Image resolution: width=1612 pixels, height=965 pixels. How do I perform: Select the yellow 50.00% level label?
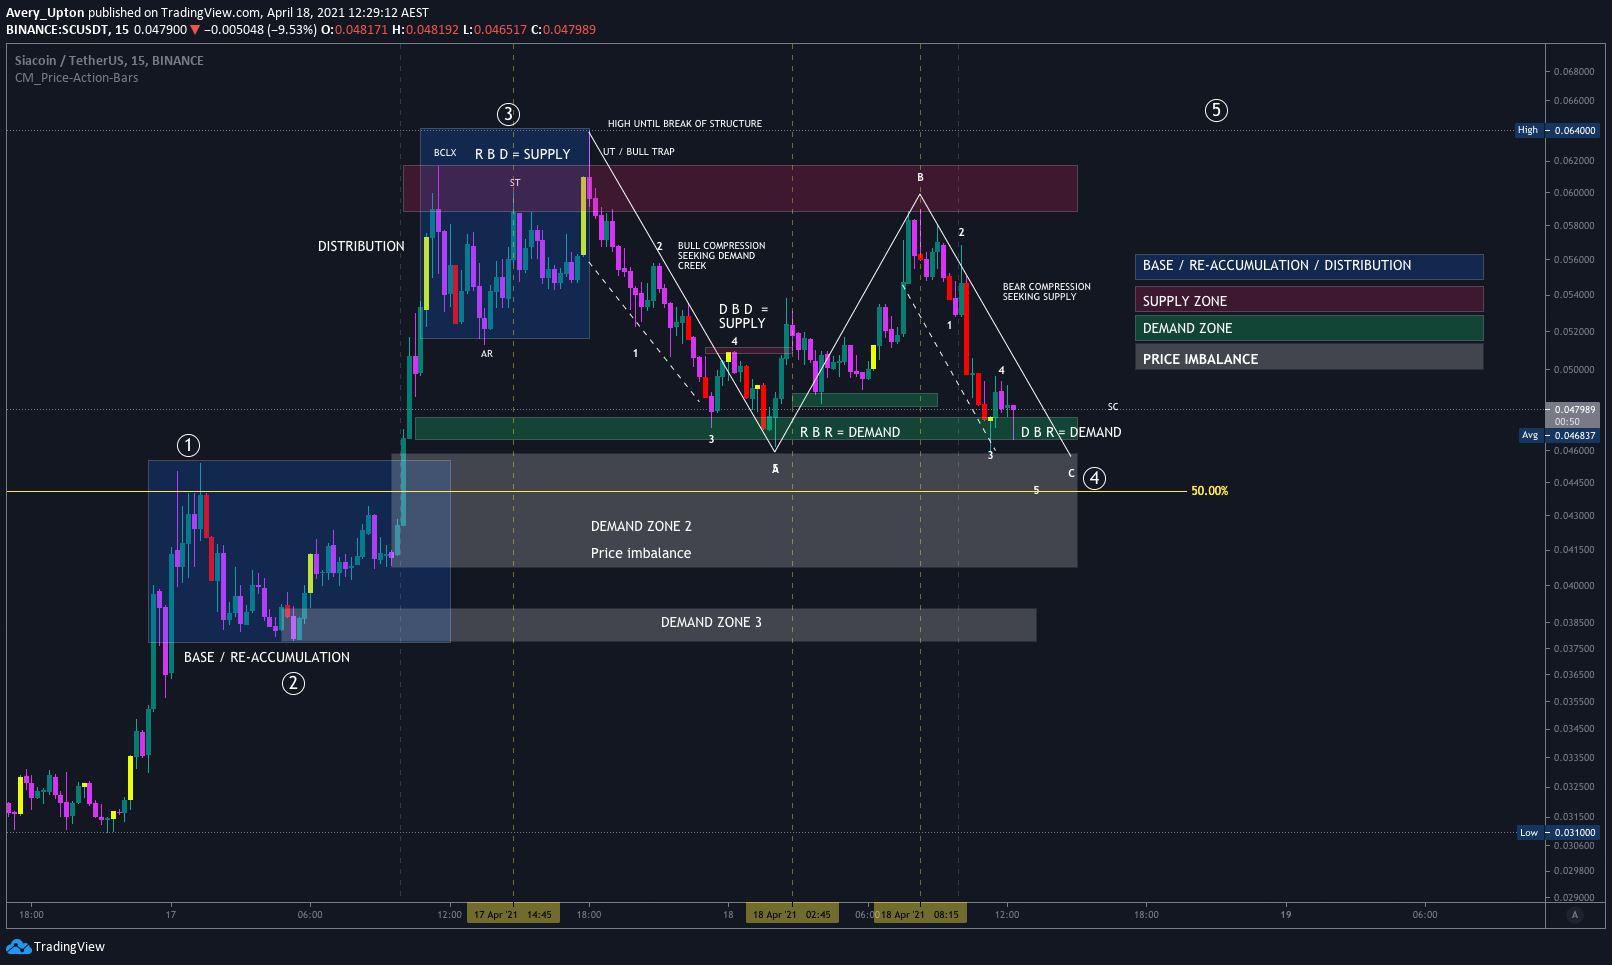[1210, 491]
